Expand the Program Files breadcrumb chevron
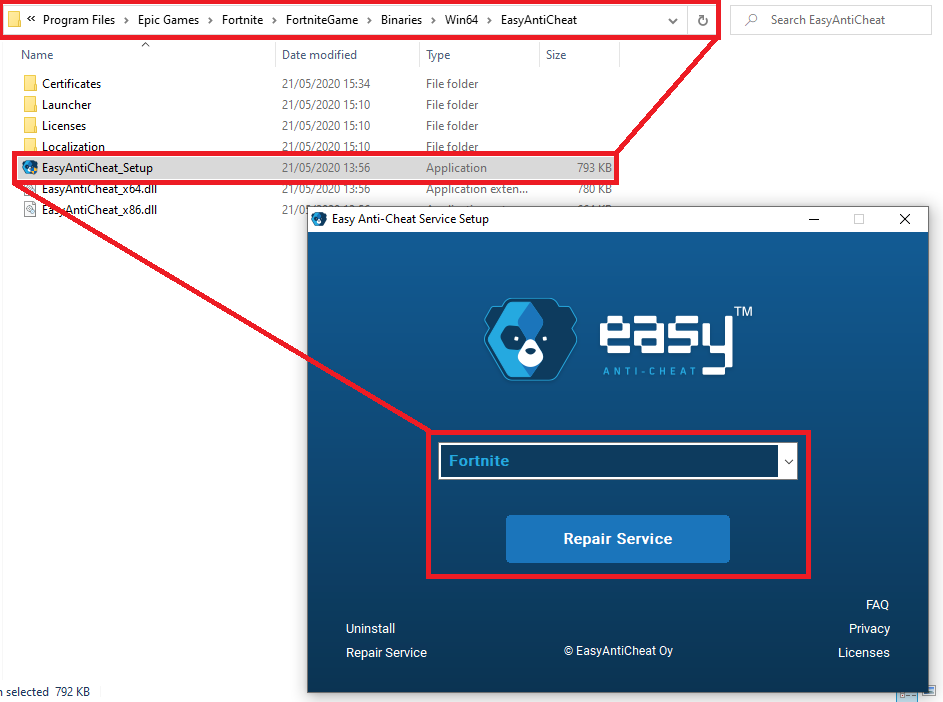Viewport: 943px width, 702px height. (x=126, y=20)
